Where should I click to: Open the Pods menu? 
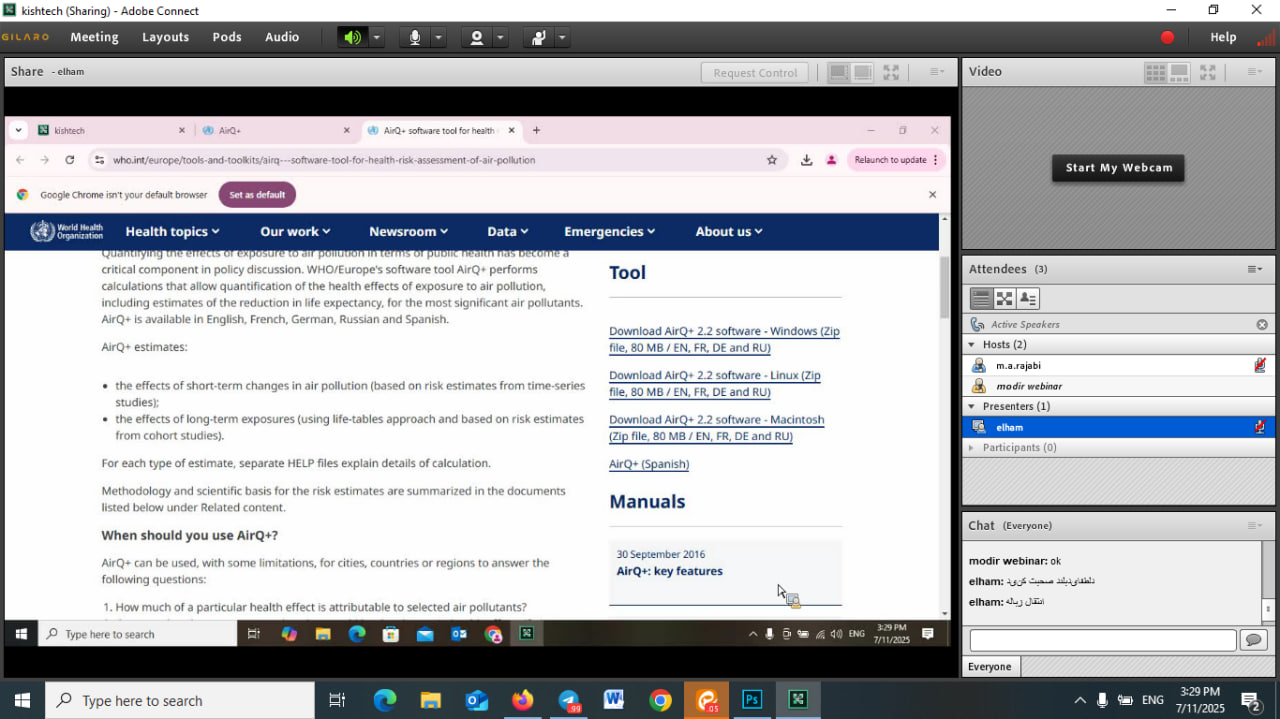tap(227, 37)
